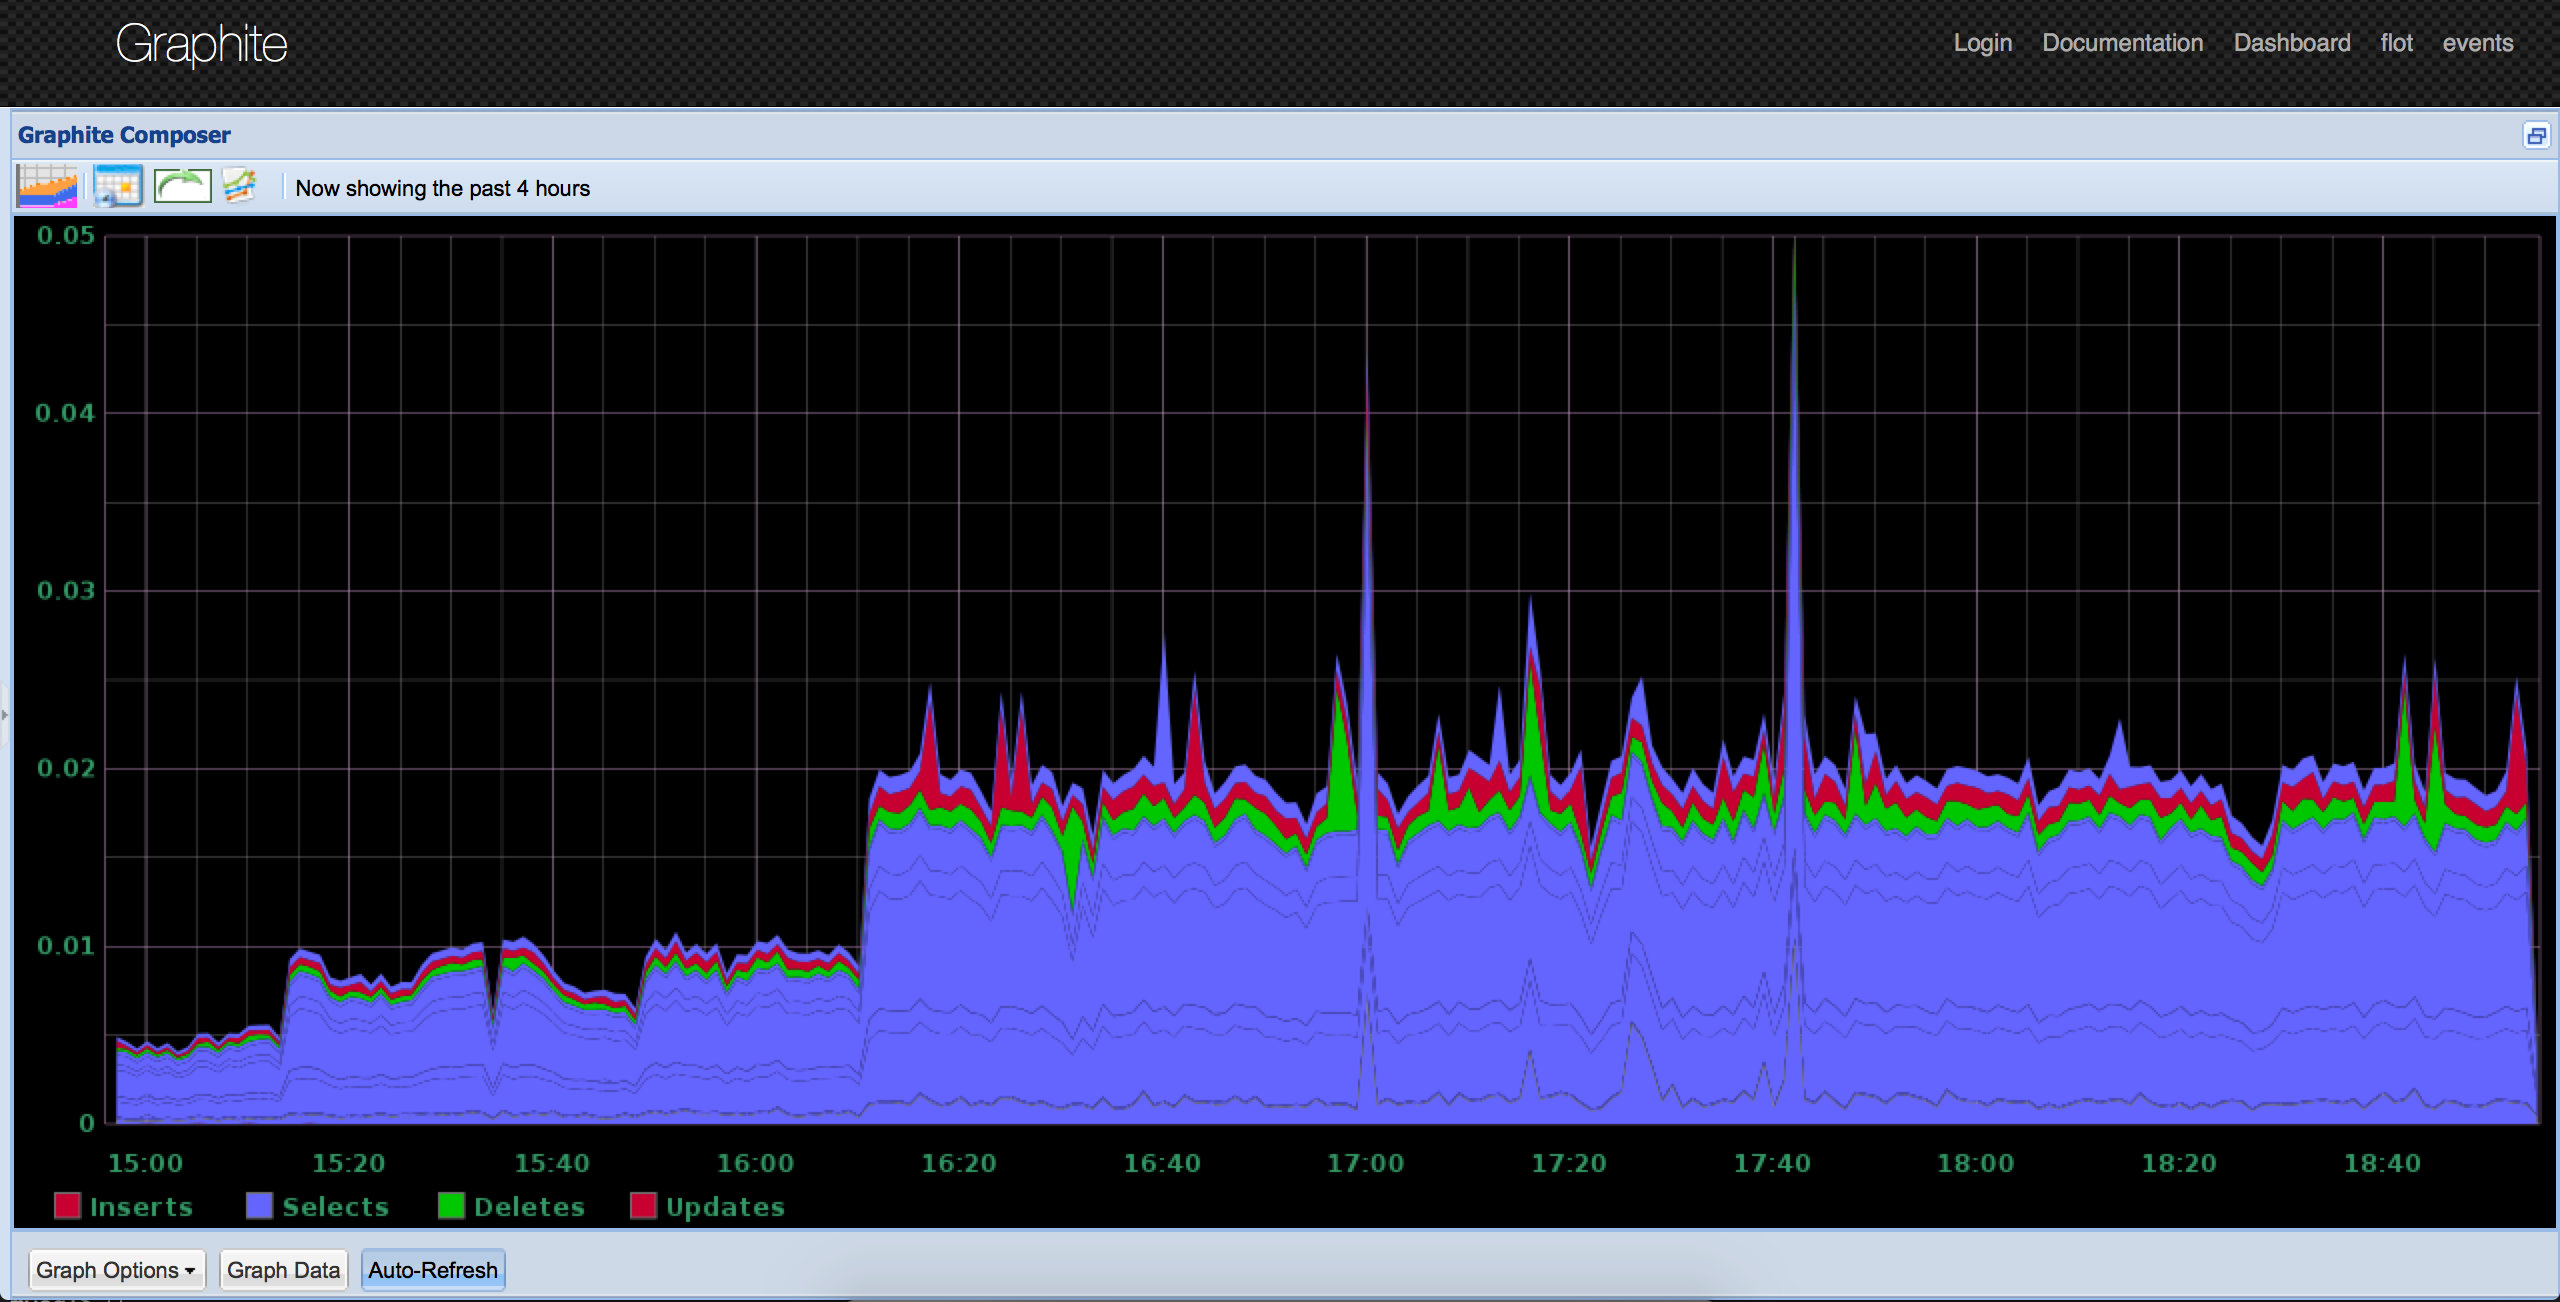Click the green arrow update graph icon

(x=182, y=187)
